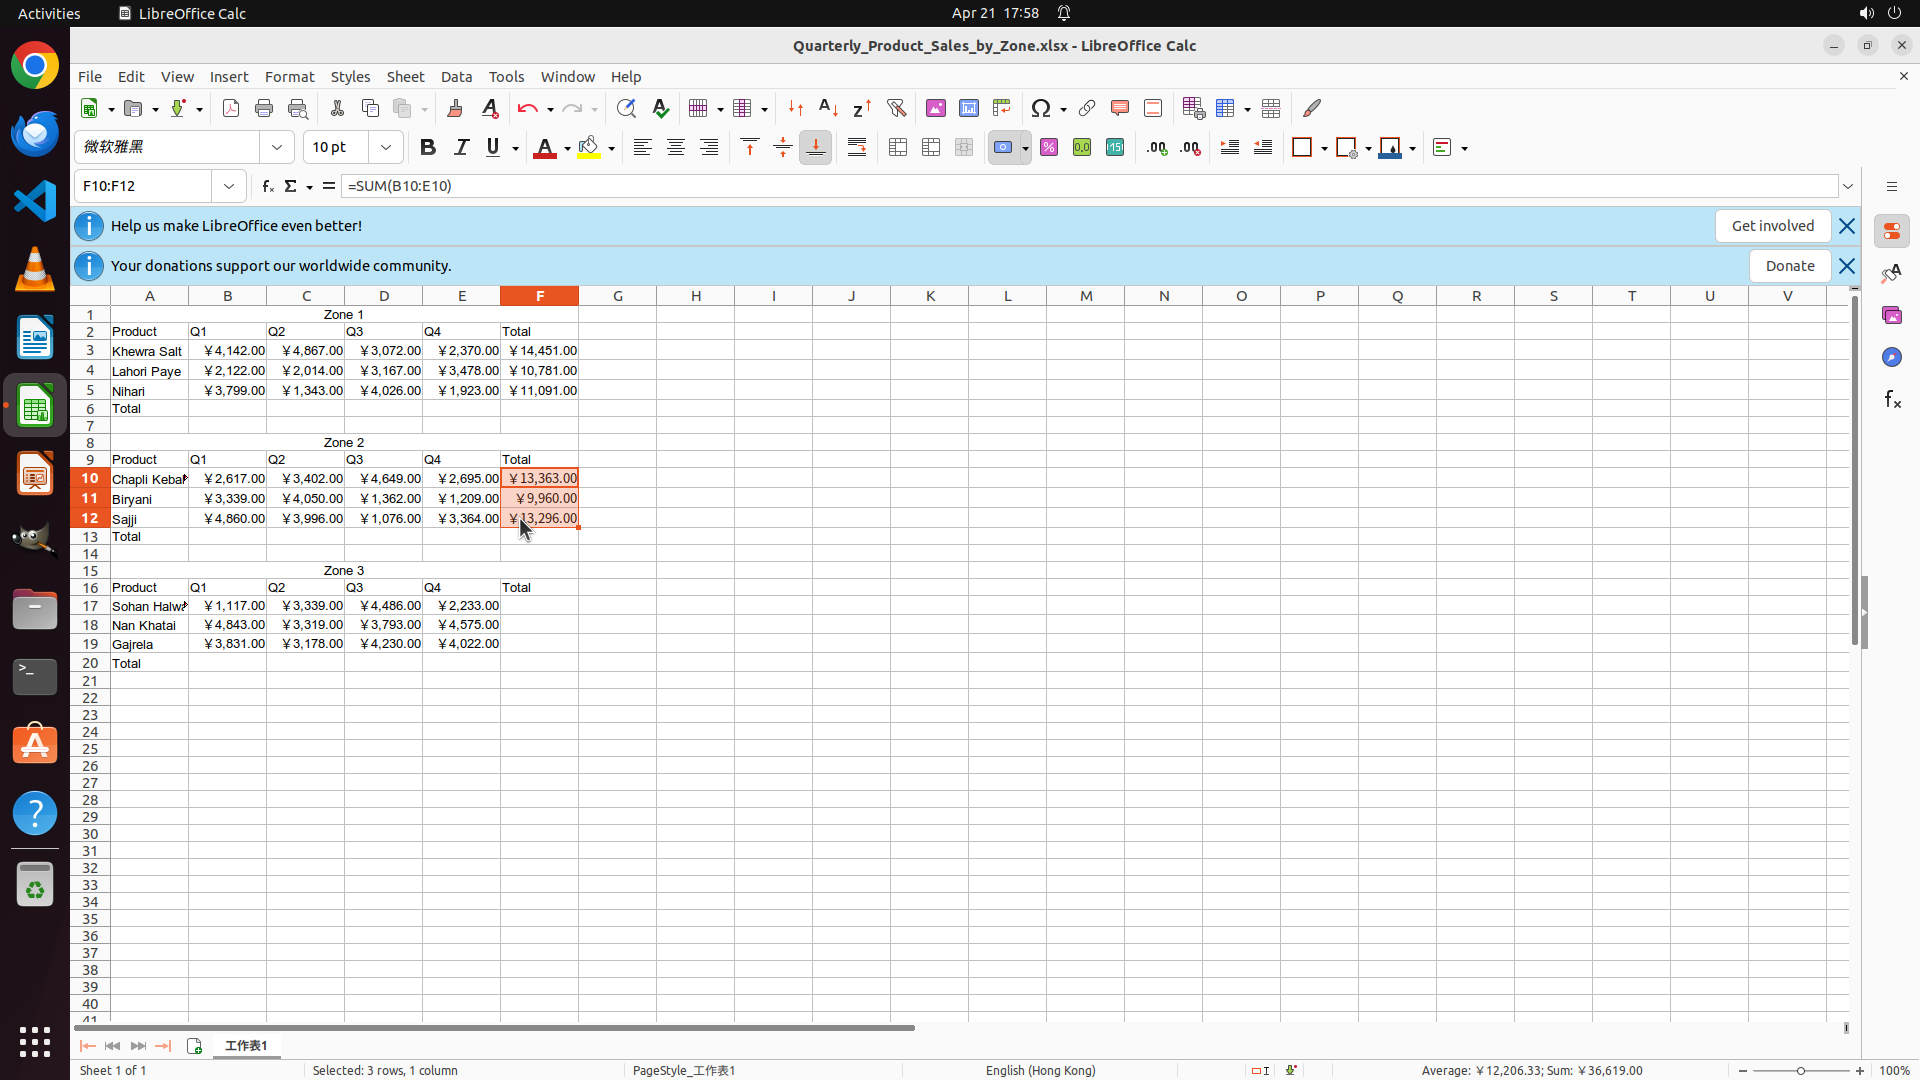Image resolution: width=1920 pixels, height=1080 pixels.
Task: Toggle wrap text
Action: (857, 148)
